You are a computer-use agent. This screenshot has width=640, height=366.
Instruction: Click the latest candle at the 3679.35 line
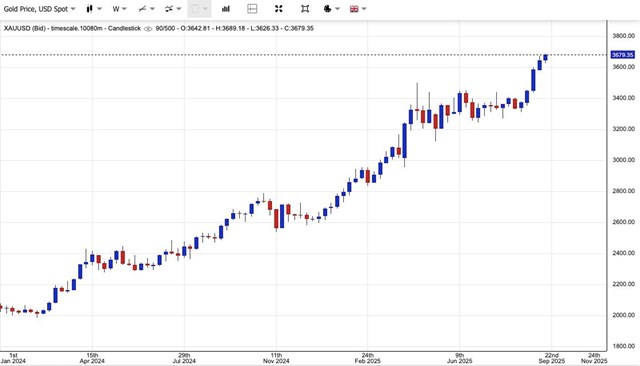tap(545, 58)
